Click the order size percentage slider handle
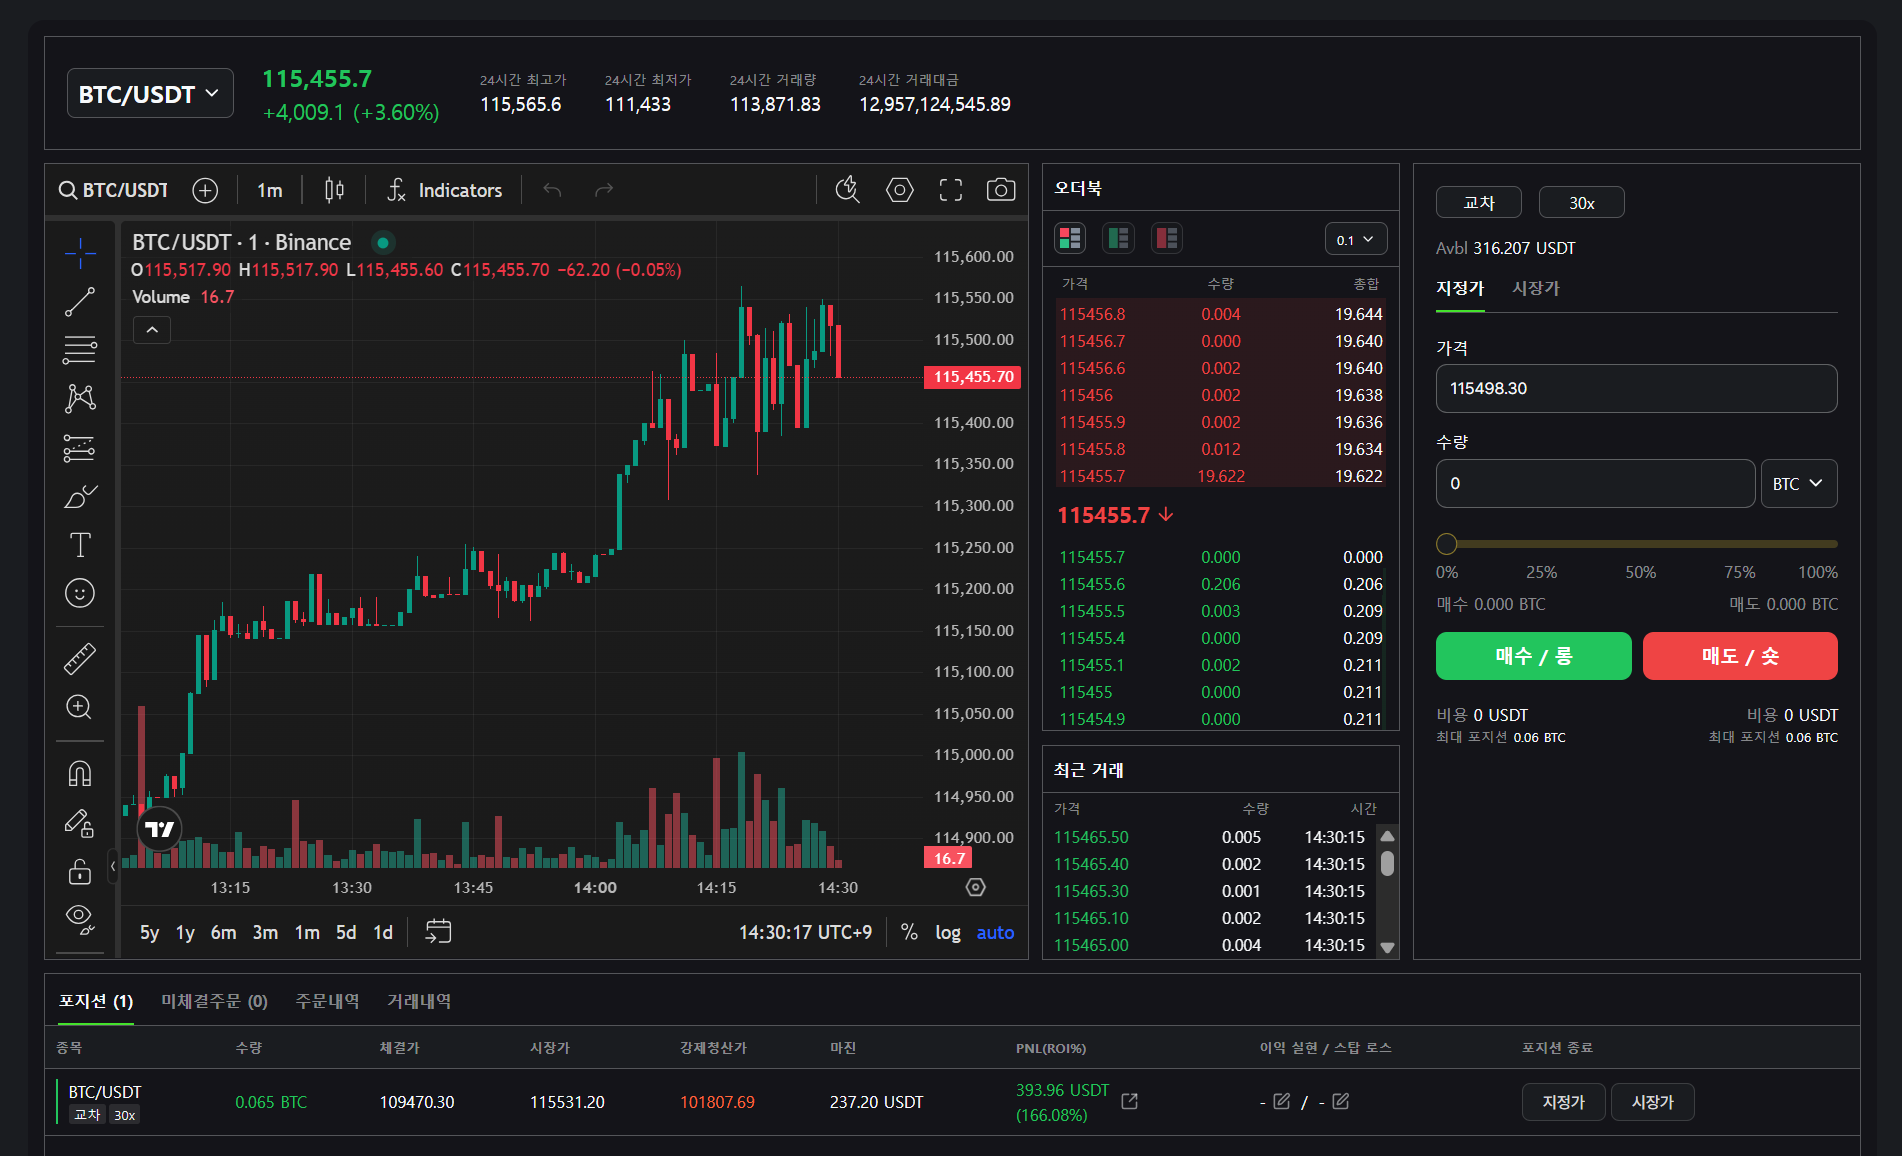 point(1447,544)
